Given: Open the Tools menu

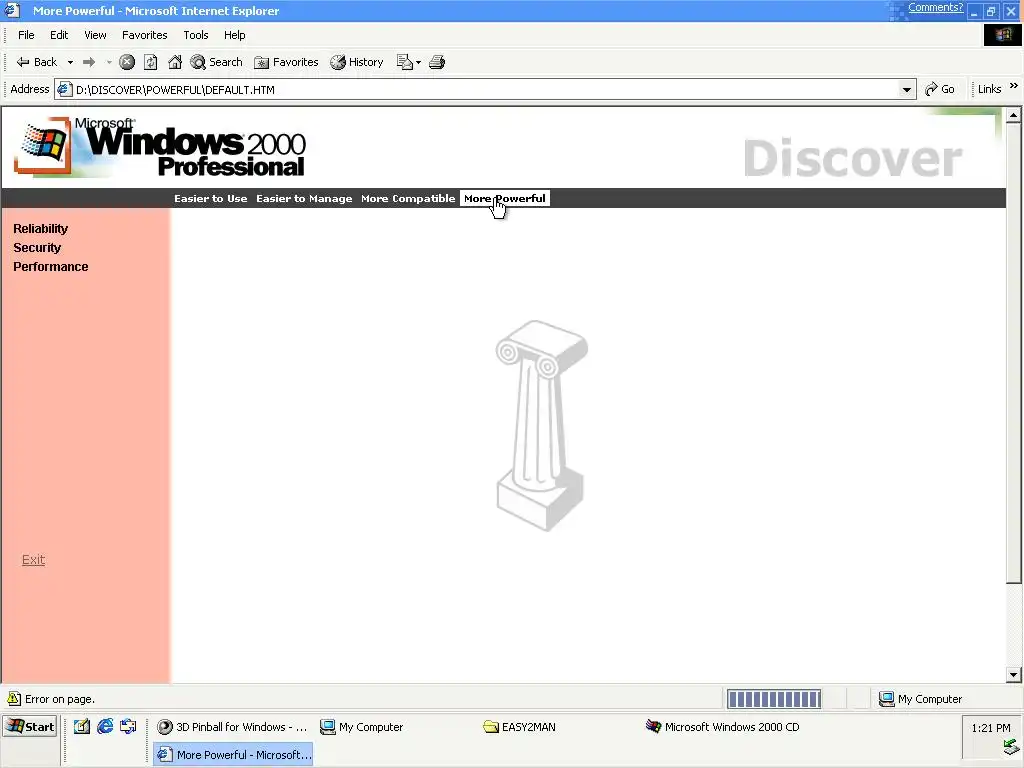Looking at the screenshot, I should [195, 35].
